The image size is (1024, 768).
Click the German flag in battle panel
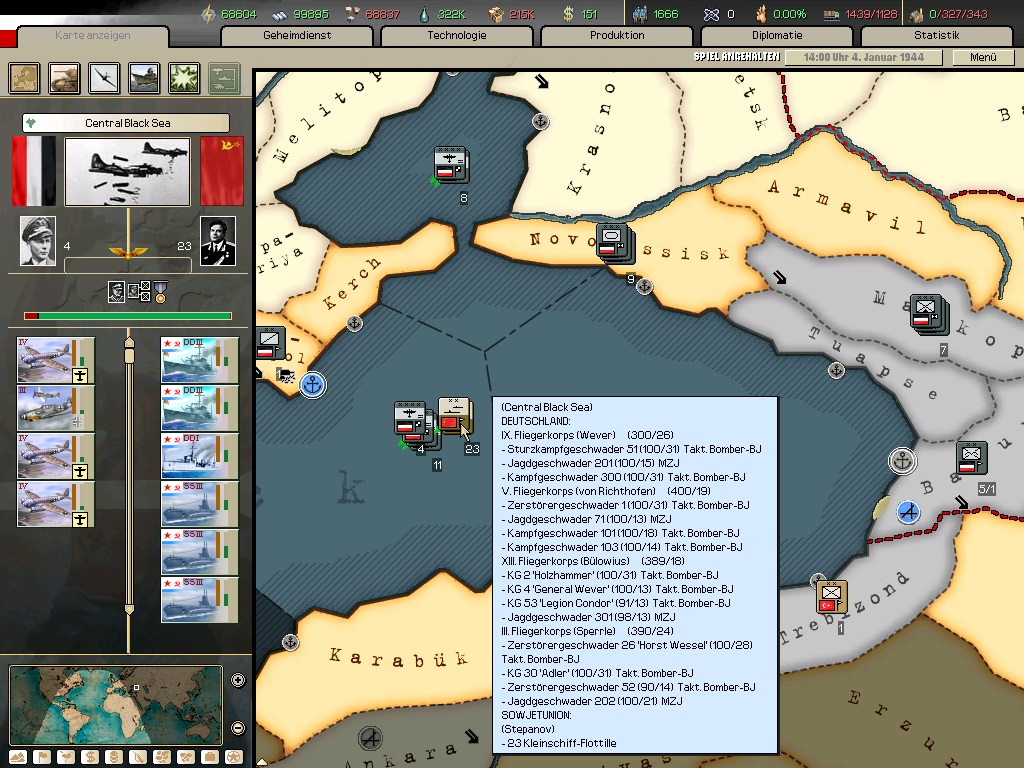coord(34,171)
